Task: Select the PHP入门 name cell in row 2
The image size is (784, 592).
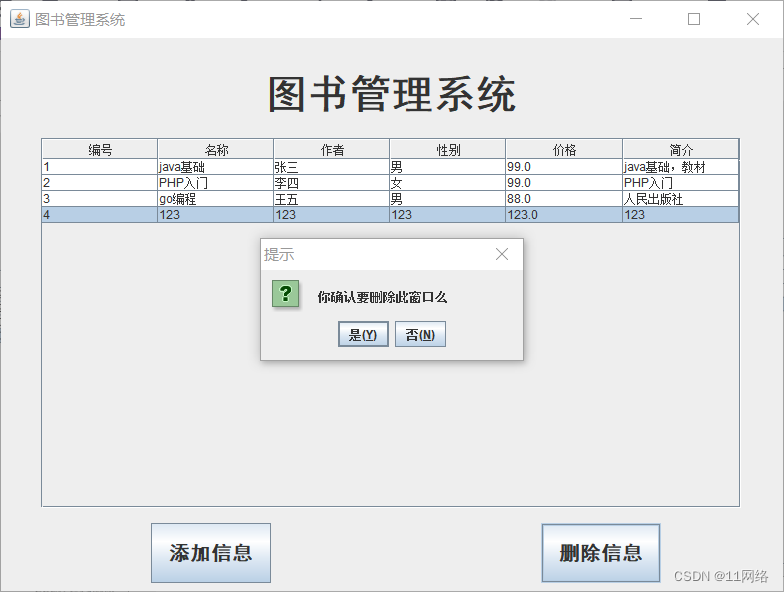Action: pyautogui.click(x=216, y=182)
